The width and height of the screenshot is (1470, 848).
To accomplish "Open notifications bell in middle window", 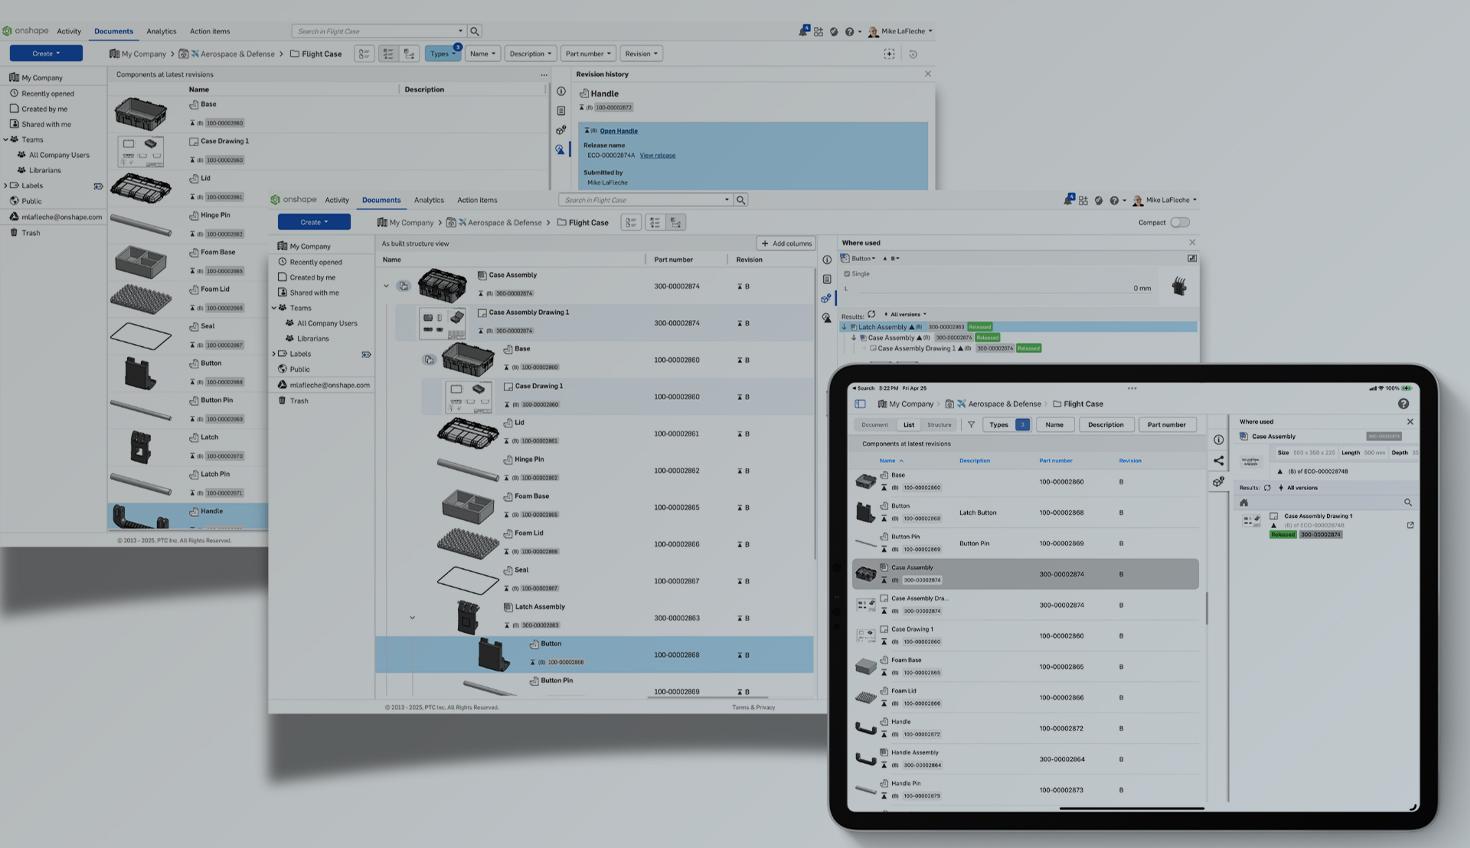I will (x=1069, y=200).
